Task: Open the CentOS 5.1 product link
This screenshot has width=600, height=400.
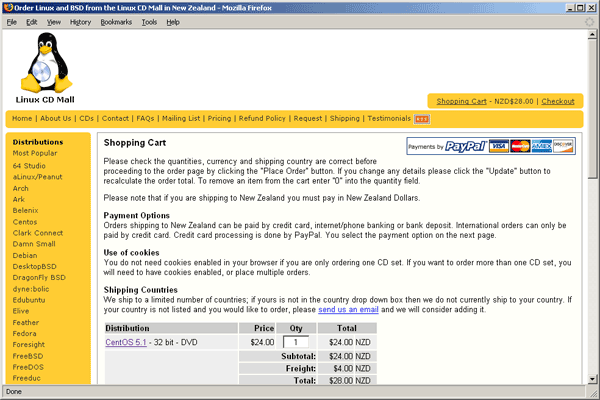Action: click(x=126, y=343)
